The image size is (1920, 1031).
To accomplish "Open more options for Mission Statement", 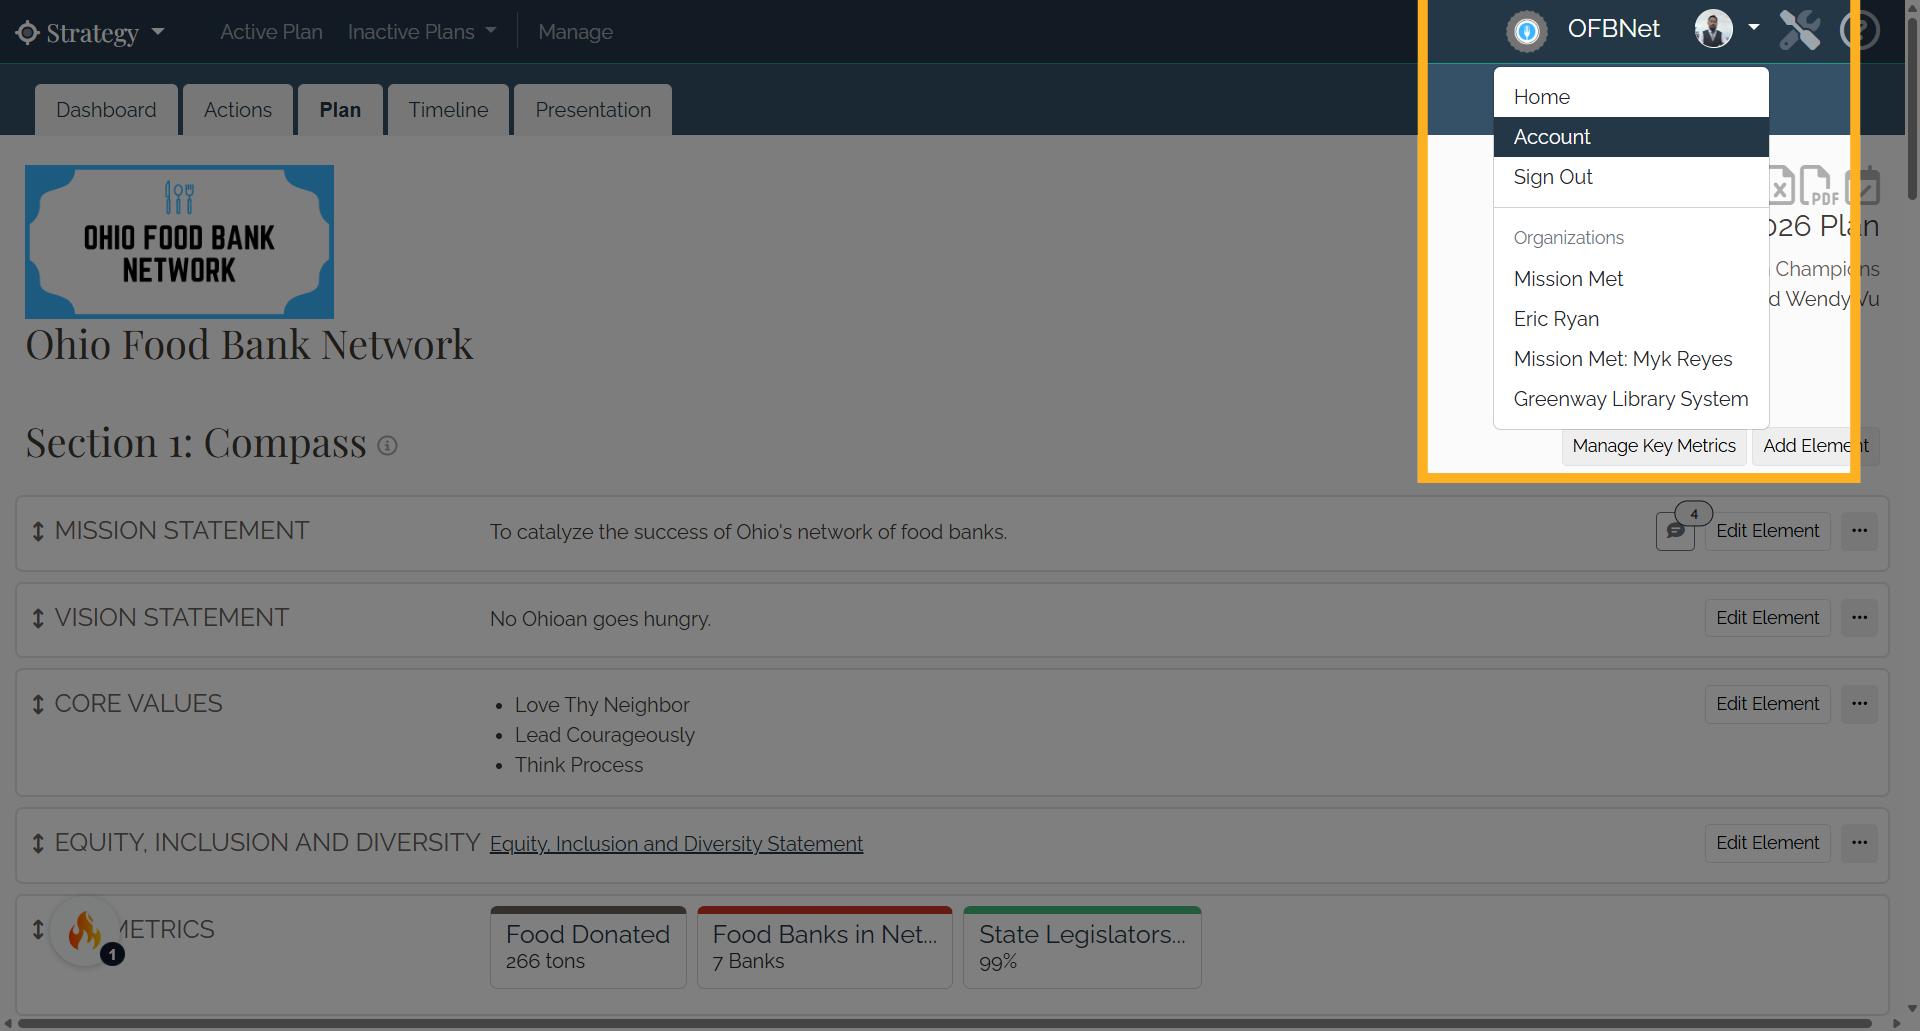I will (x=1859, y=531).
